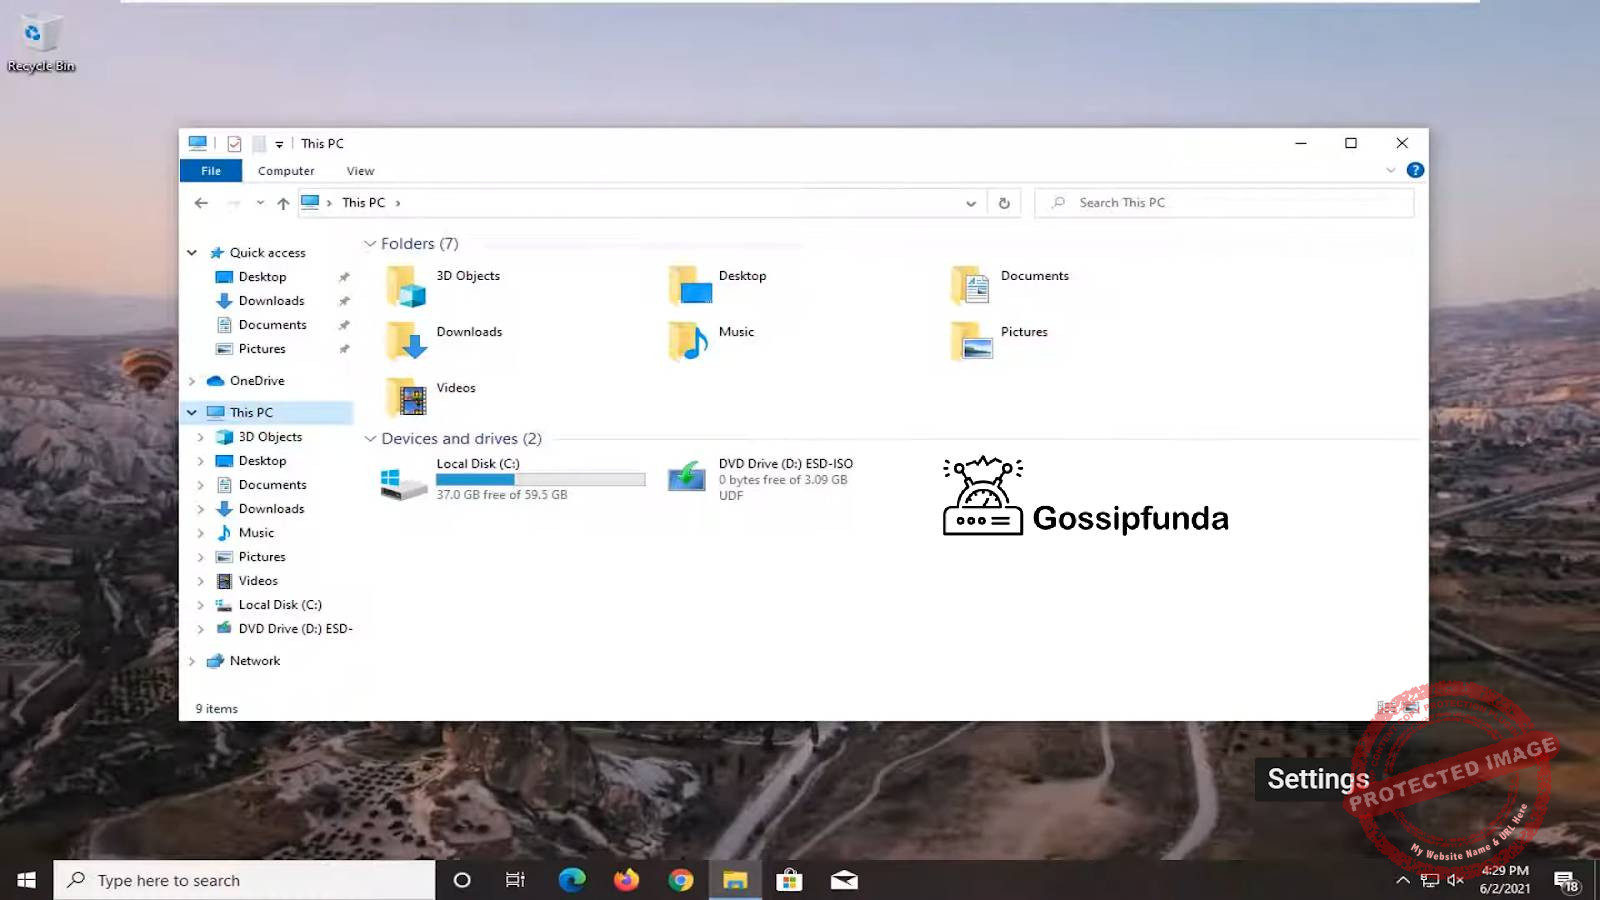Screen dimensions: 1600x900
Task: Click the Refresh button in address bar
Action: click(1005, 202)
